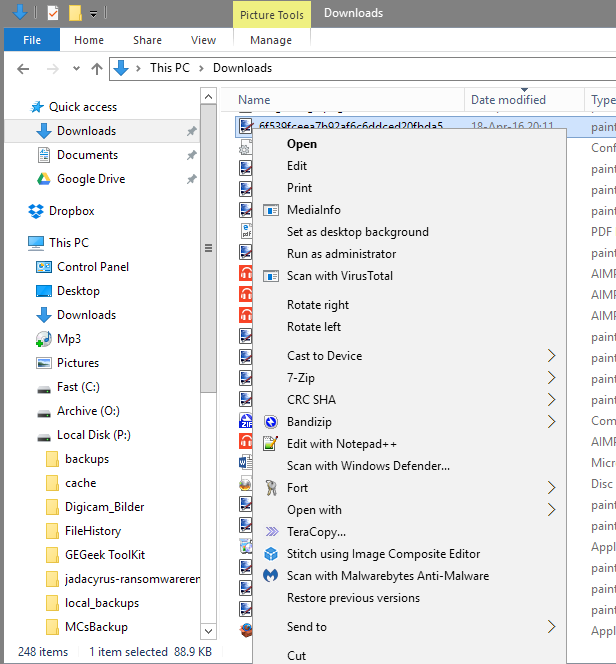Screen dimensions: 616x664
Task: Expand the Open with submenu
Action: click(551, 510)
